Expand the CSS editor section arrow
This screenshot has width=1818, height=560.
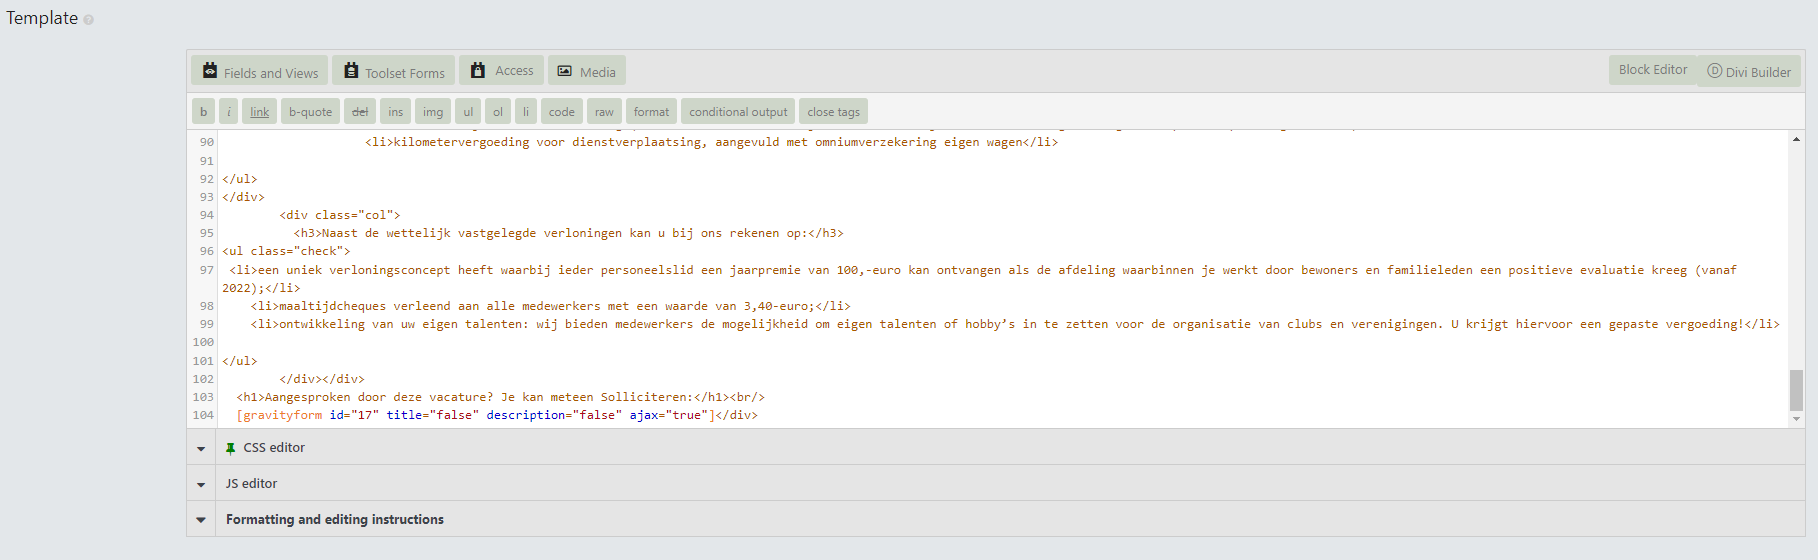[201, 448]
